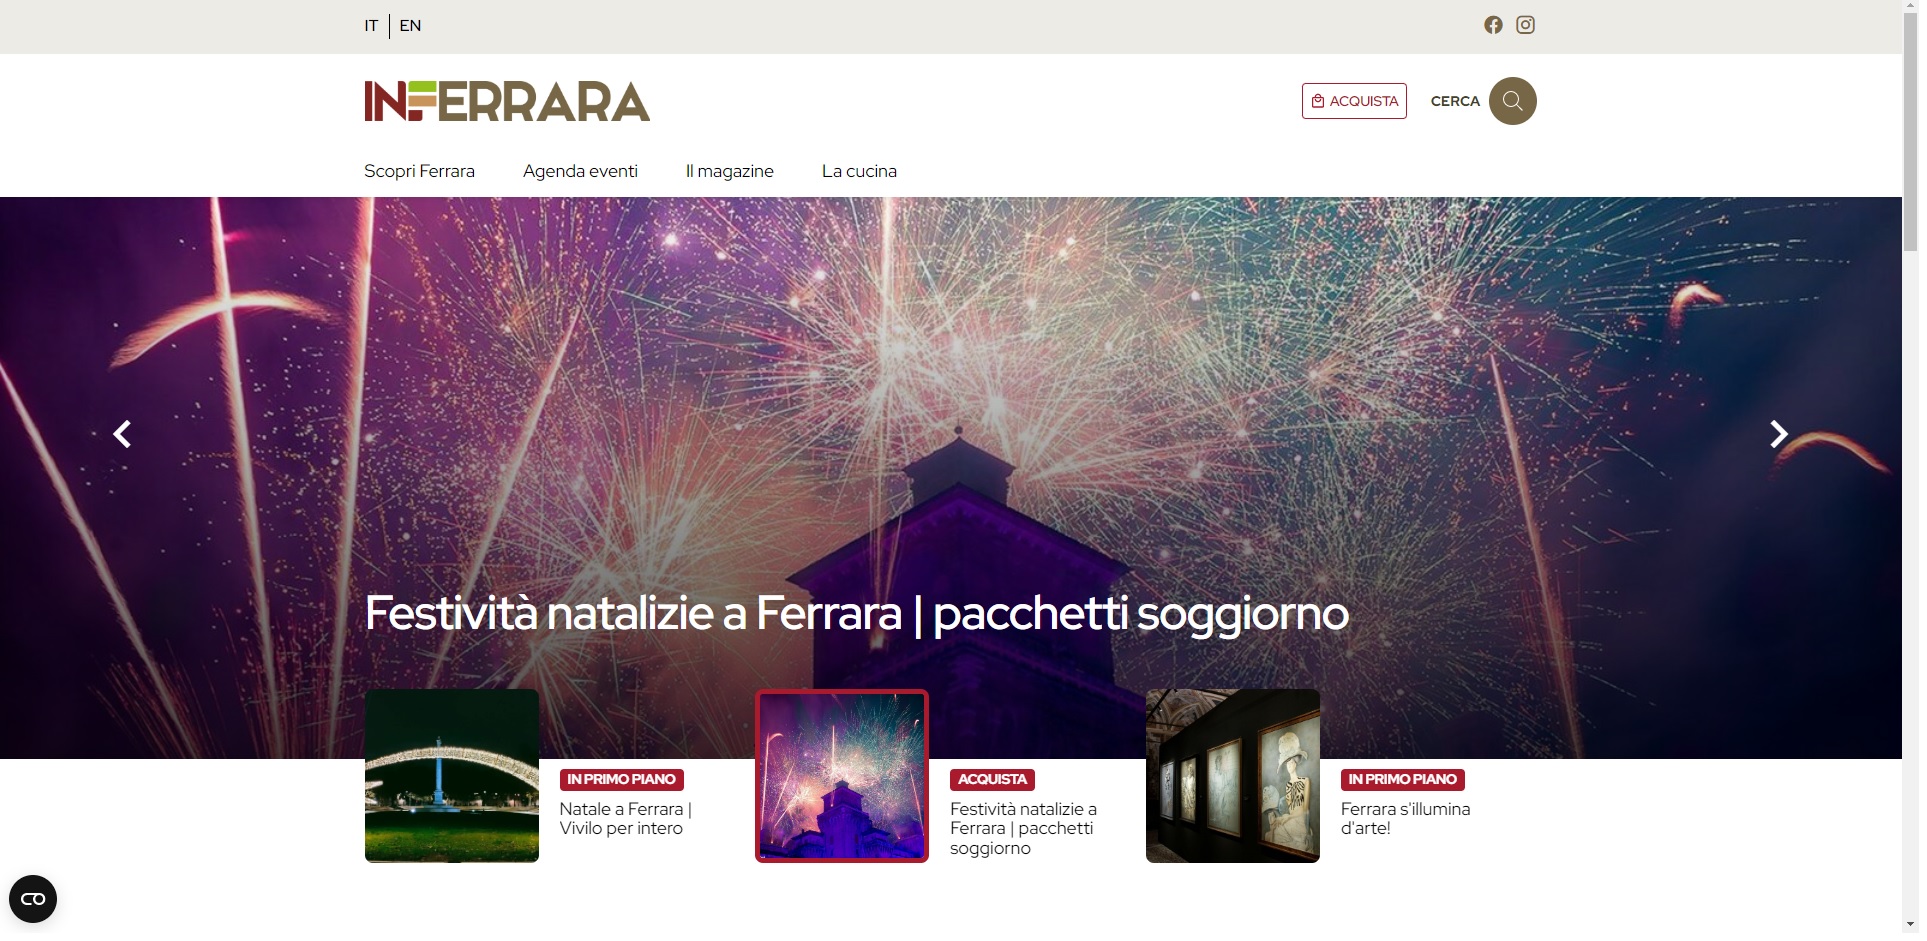This screenshot has height=941, width=1927.
Task: Switch language to EN
Action: (x=412, y=26)
